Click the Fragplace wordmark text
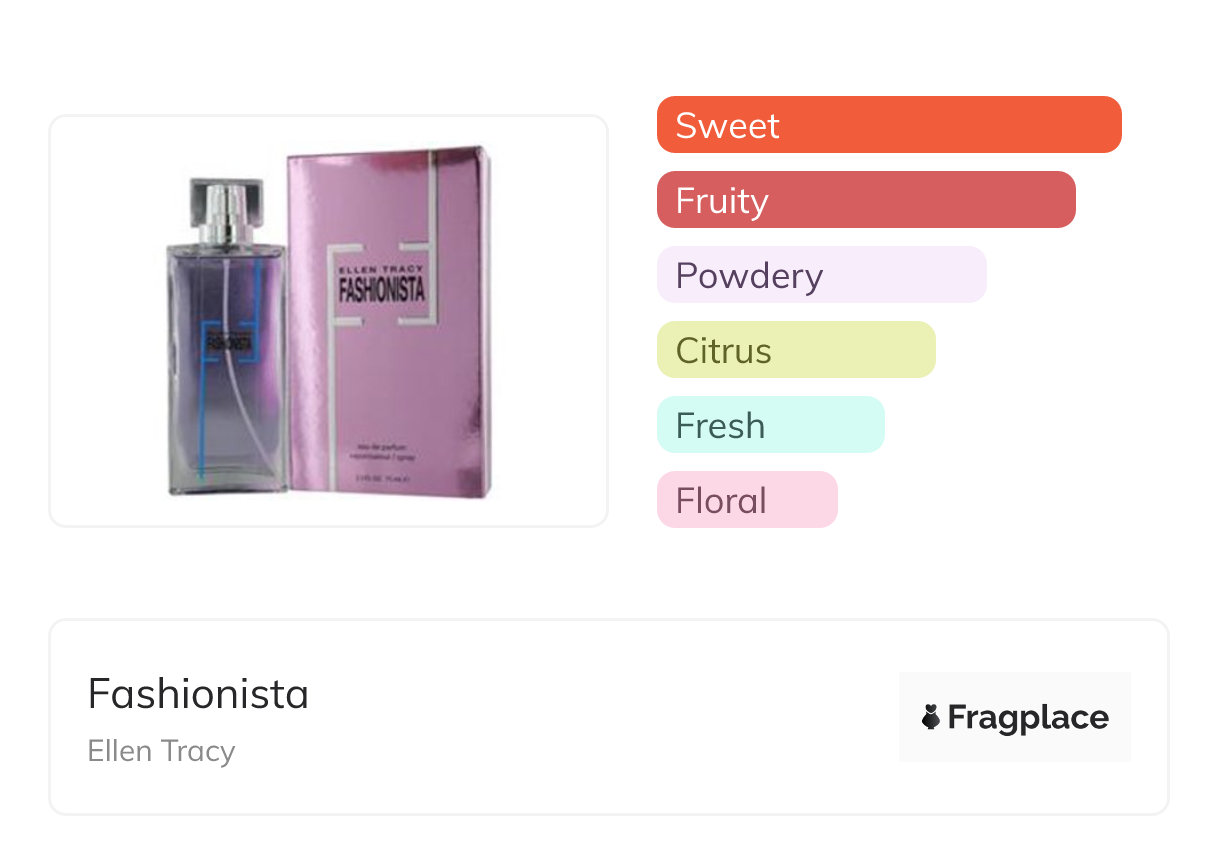Image resolution: width=1218 pixels, height=864 pixels. tap(1028, 717)
